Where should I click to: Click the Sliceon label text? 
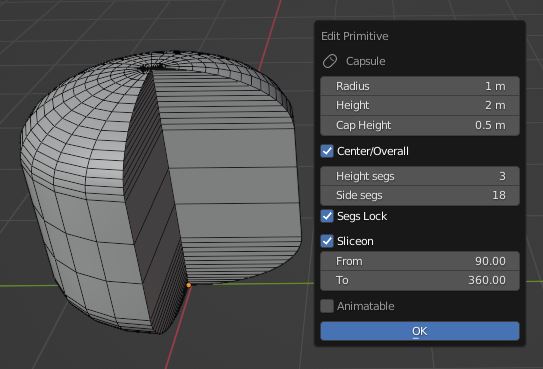point(355,241)
